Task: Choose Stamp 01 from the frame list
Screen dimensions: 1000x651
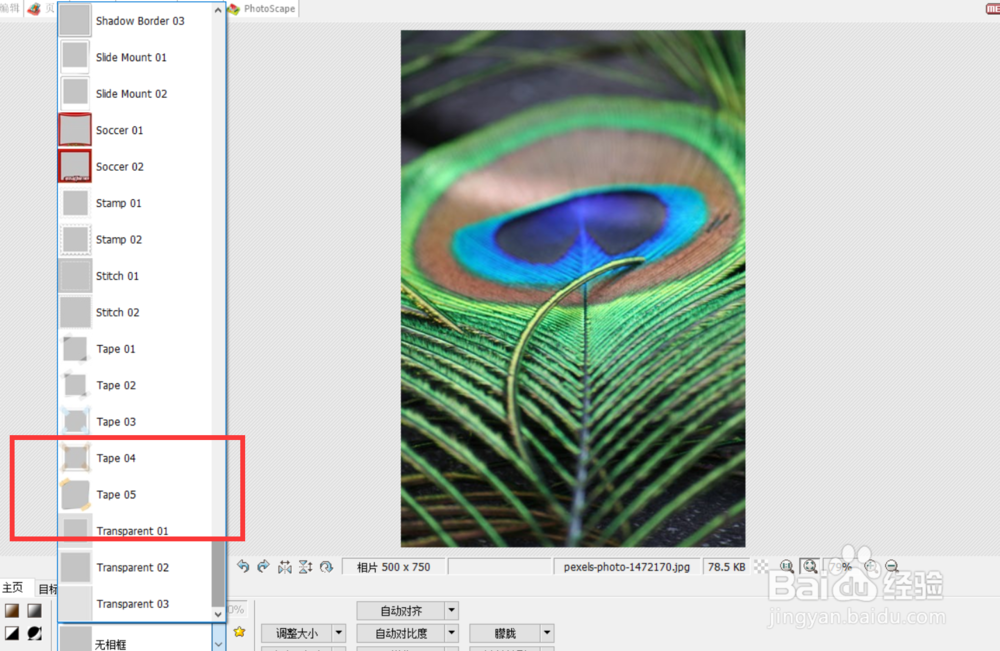Action: coord(135,203)
